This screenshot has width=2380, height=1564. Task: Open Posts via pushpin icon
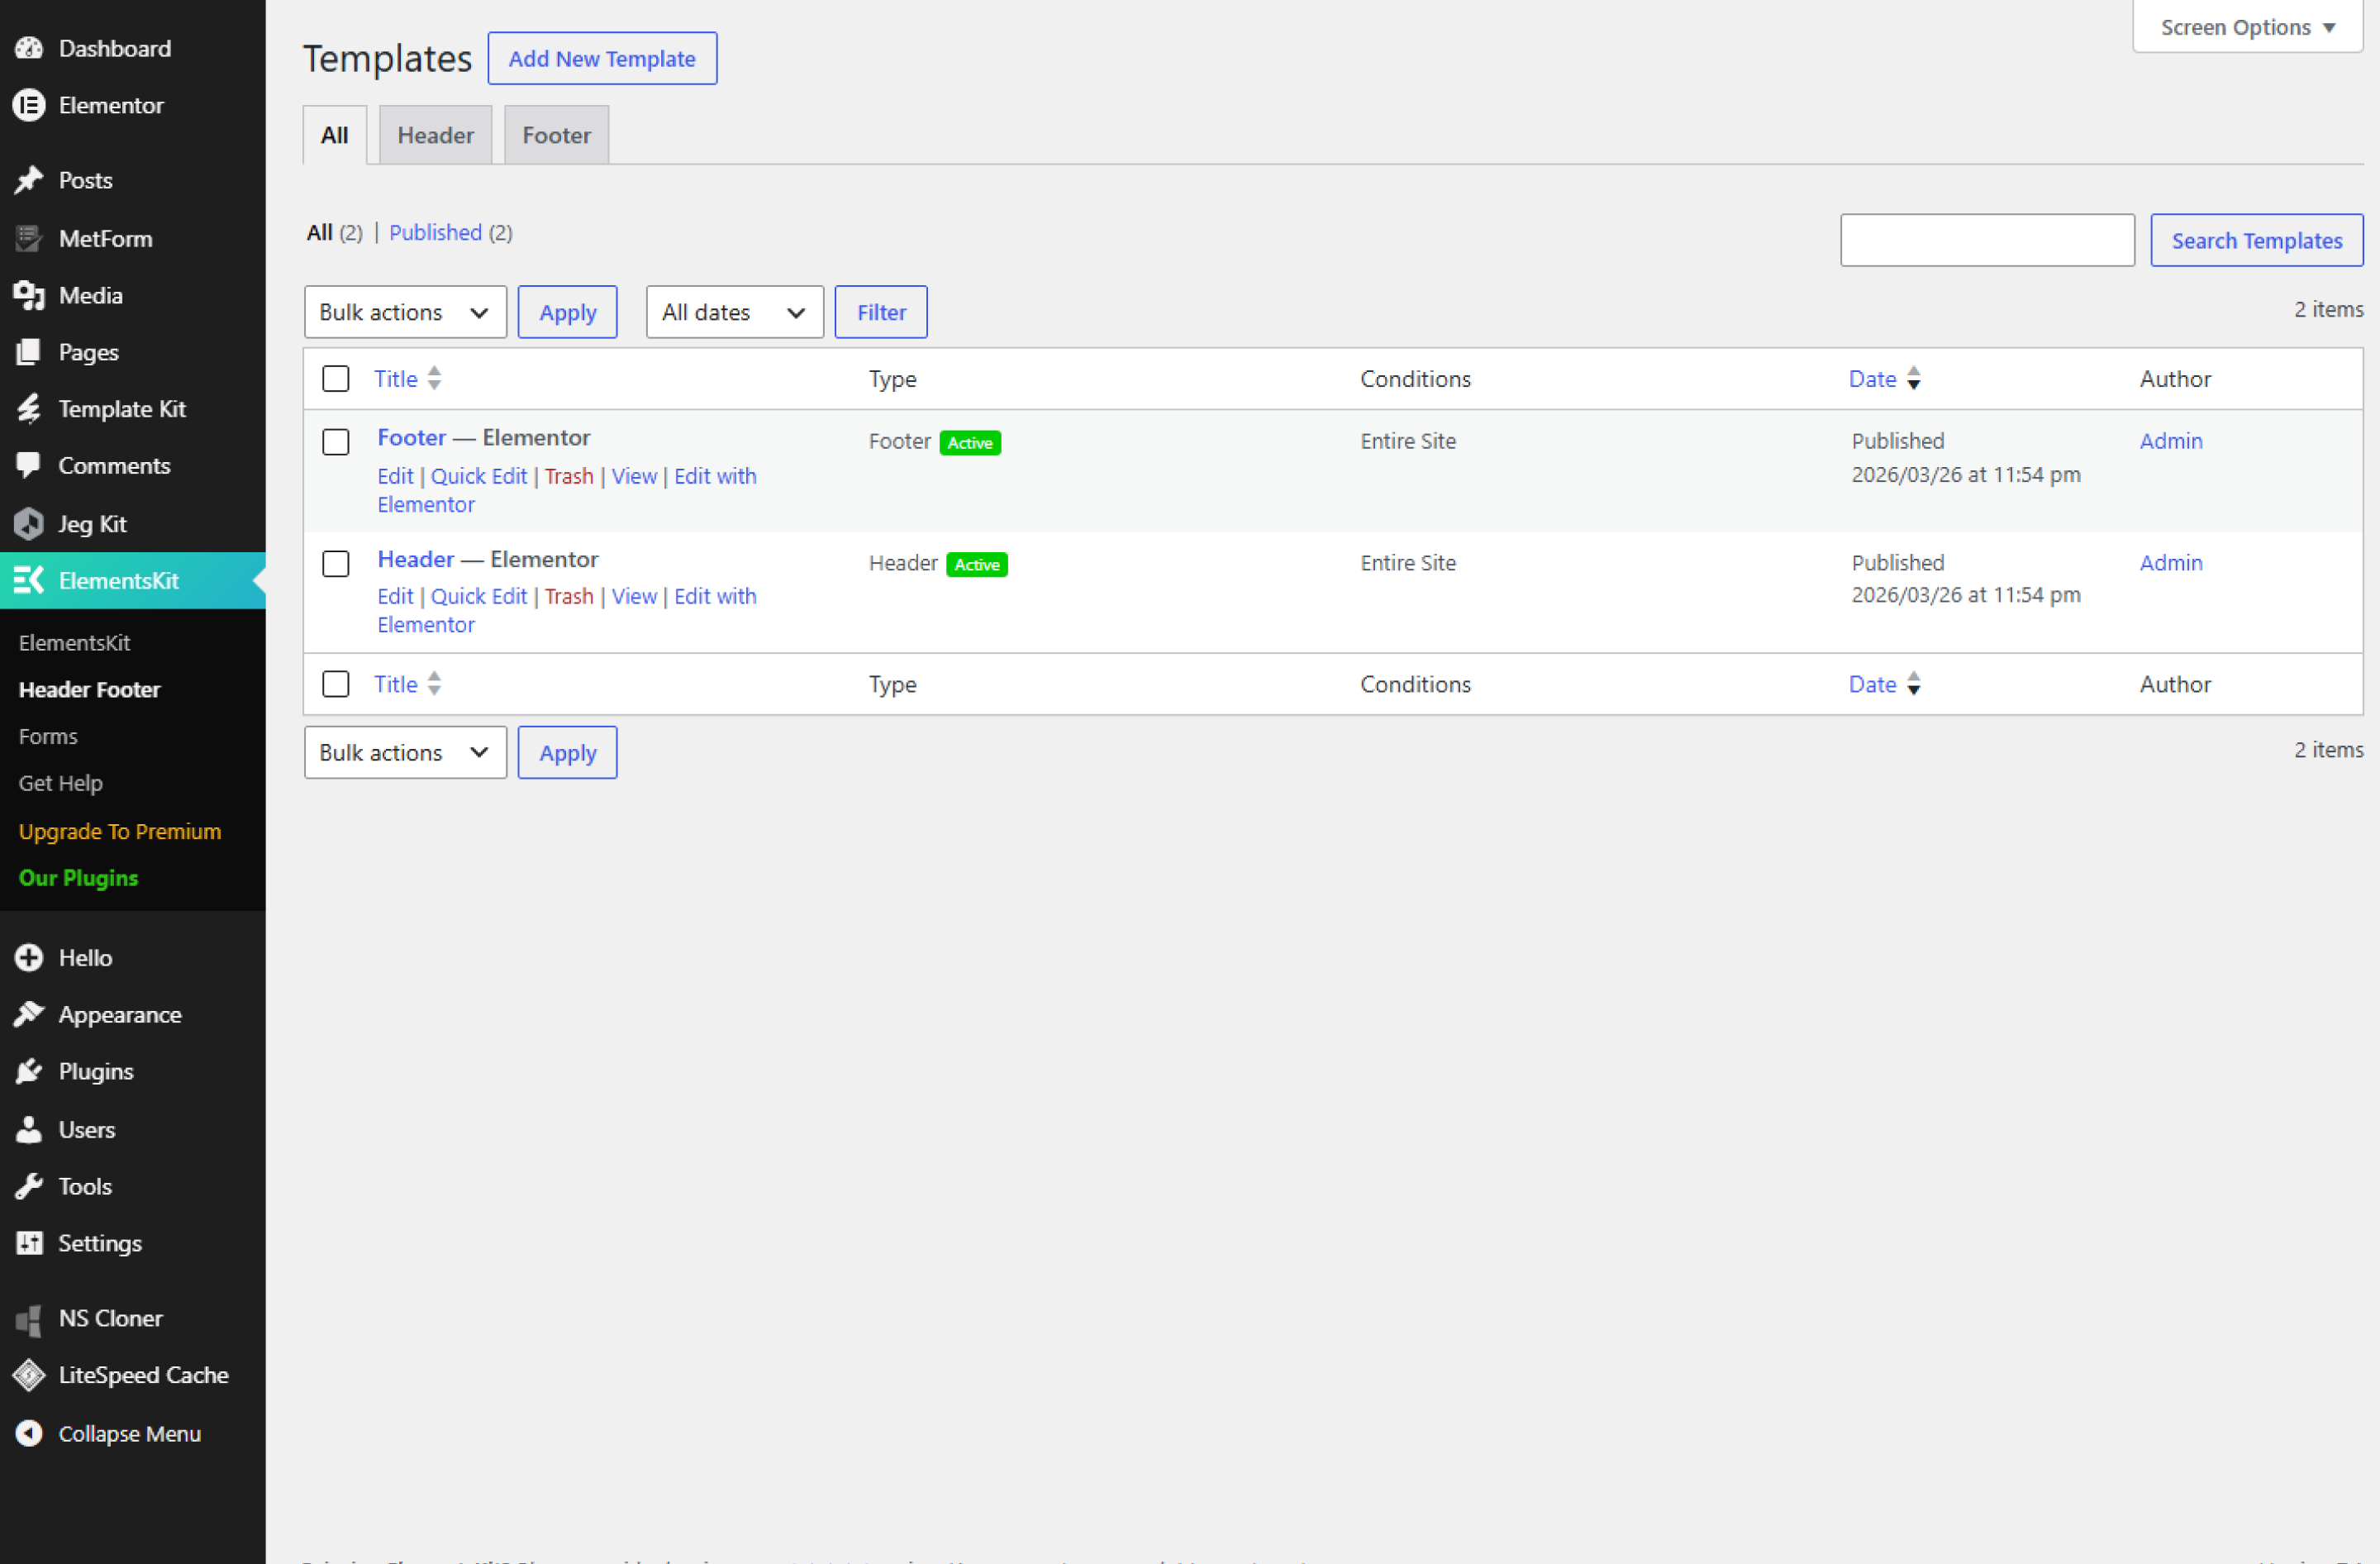tap(29, 180)
